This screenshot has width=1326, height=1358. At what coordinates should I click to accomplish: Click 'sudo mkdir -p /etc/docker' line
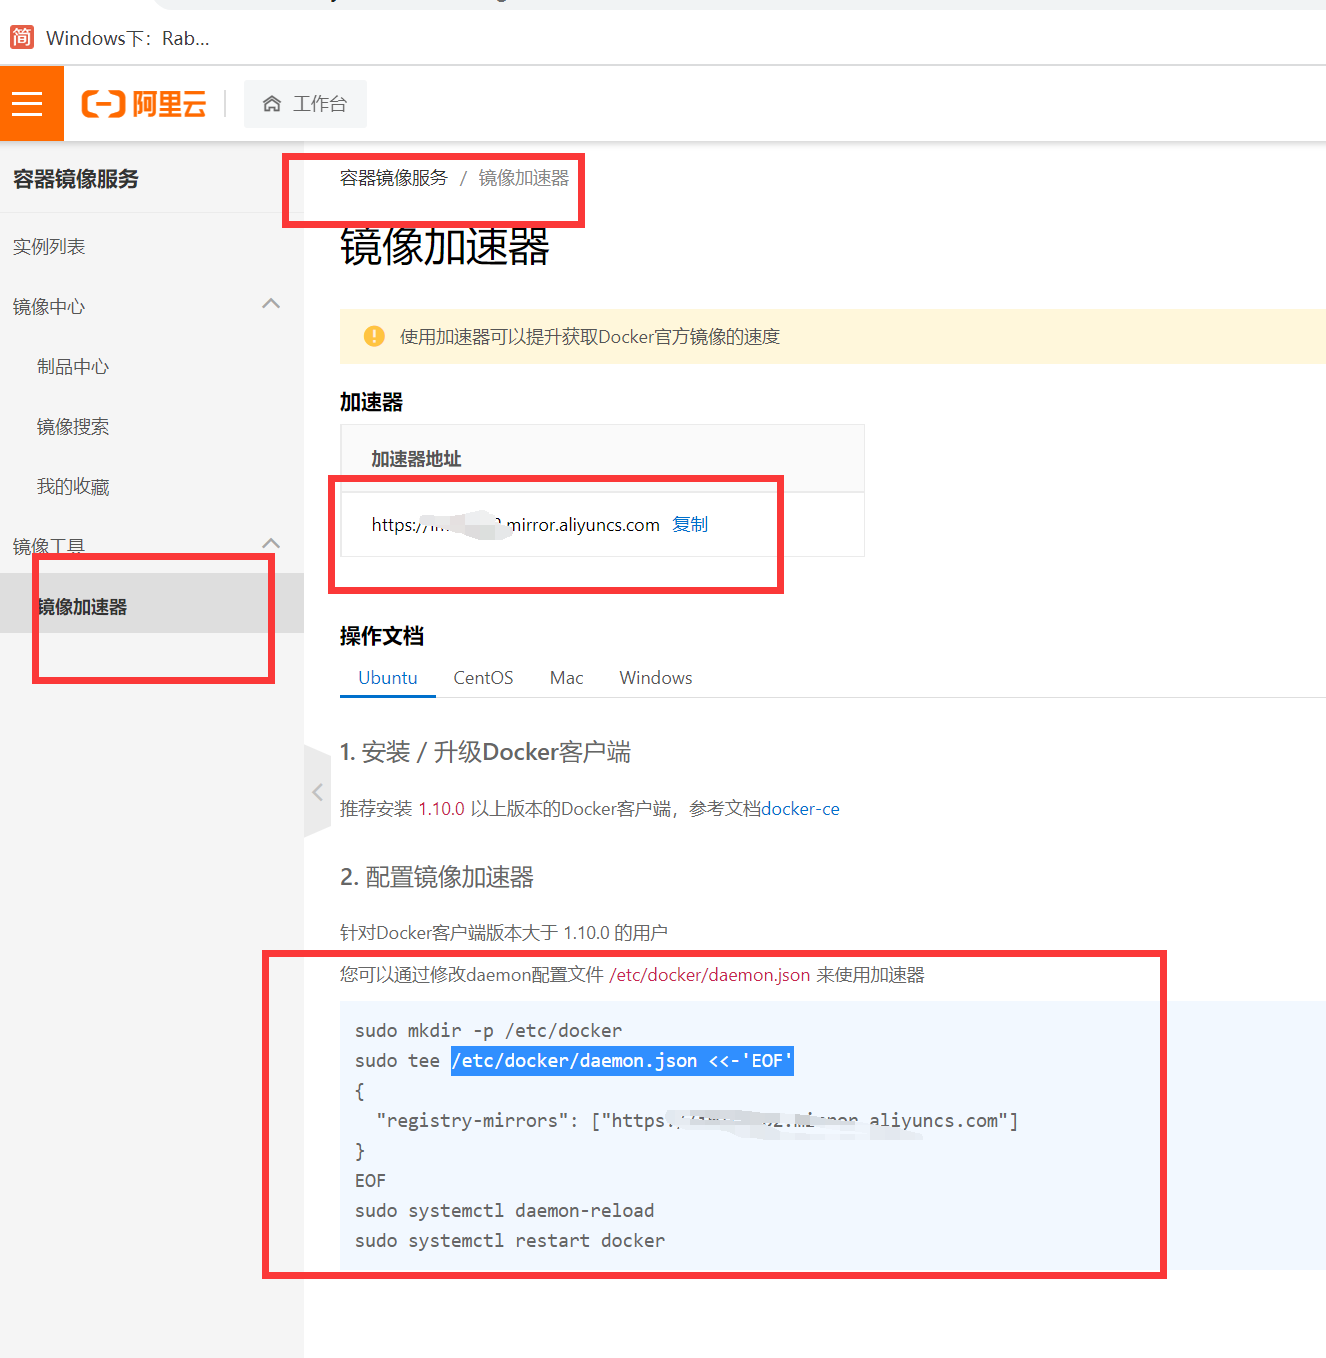(x=488, y=1030)
